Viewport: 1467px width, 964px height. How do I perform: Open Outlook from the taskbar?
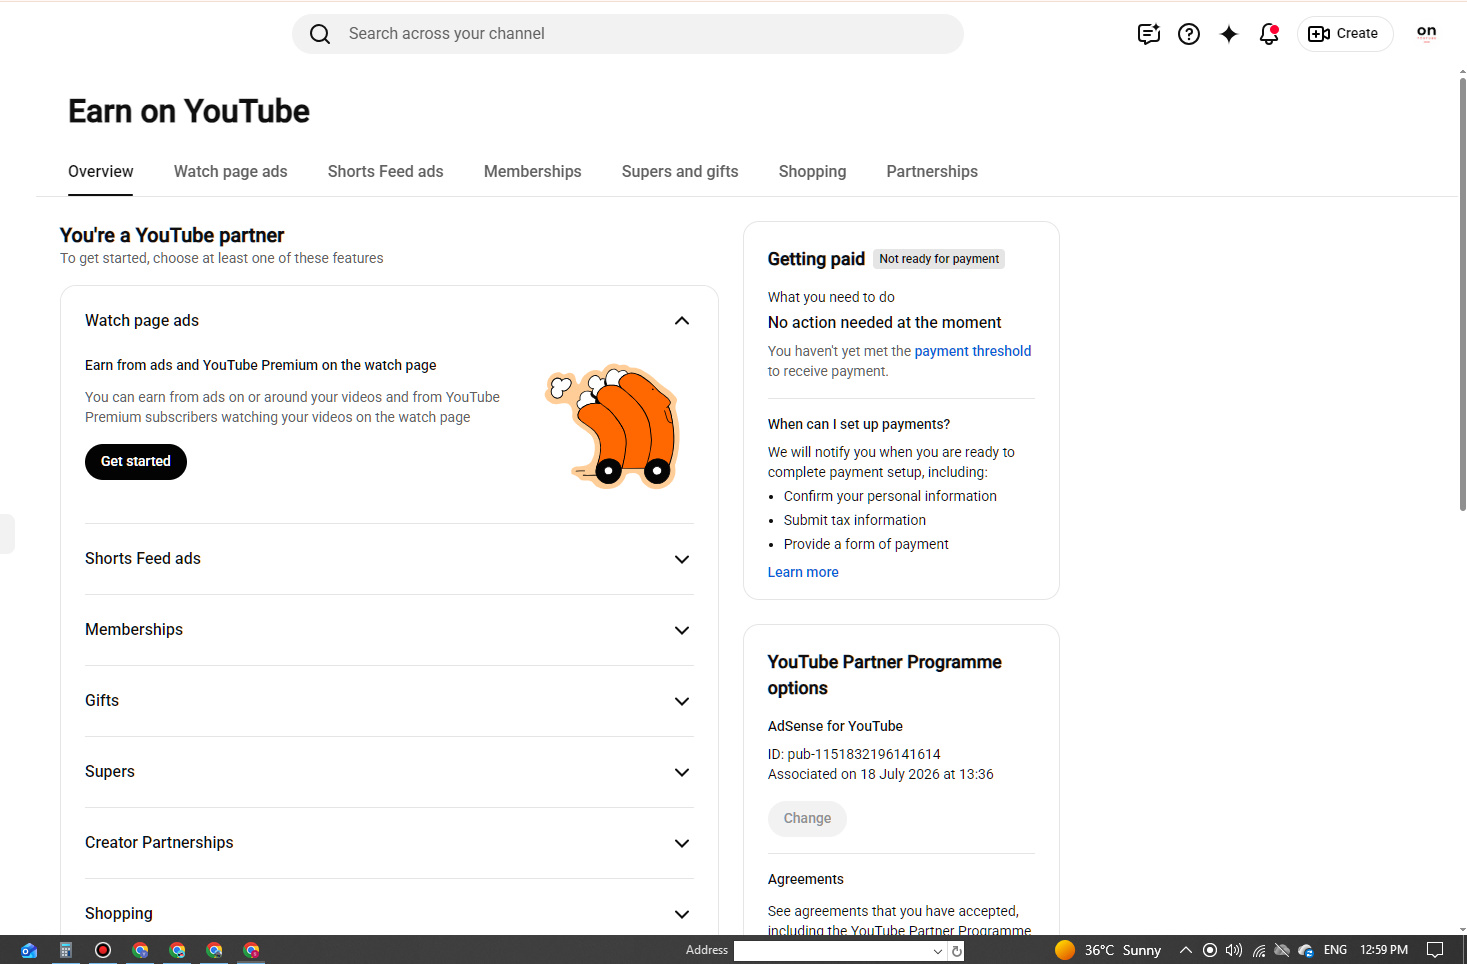coord(29,950)
